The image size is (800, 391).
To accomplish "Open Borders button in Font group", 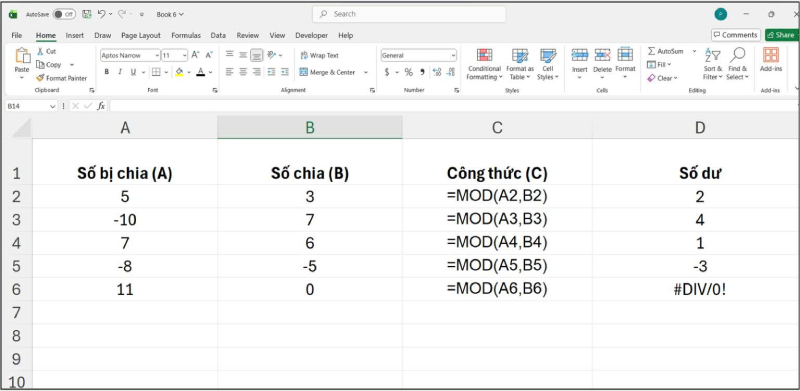I will point(156,72).
